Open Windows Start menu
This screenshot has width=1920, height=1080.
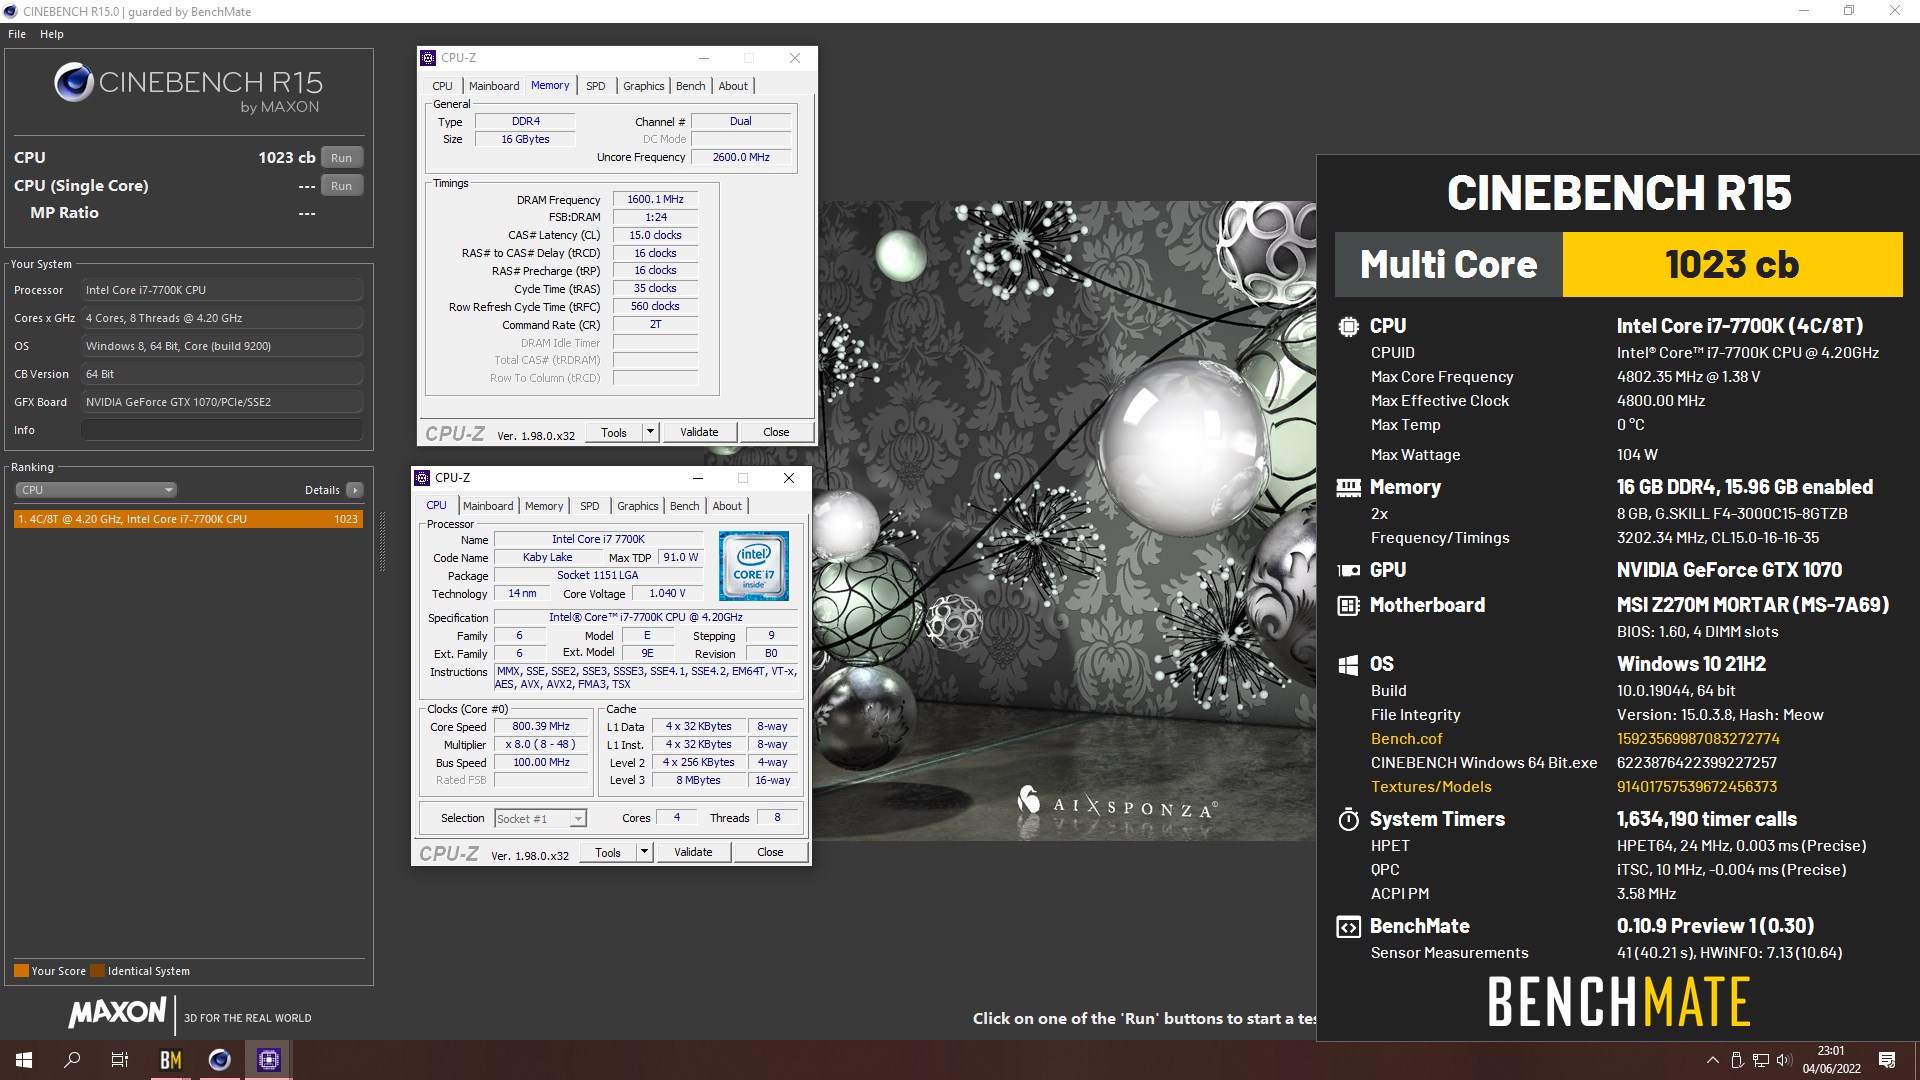(x=24, y=1060)
